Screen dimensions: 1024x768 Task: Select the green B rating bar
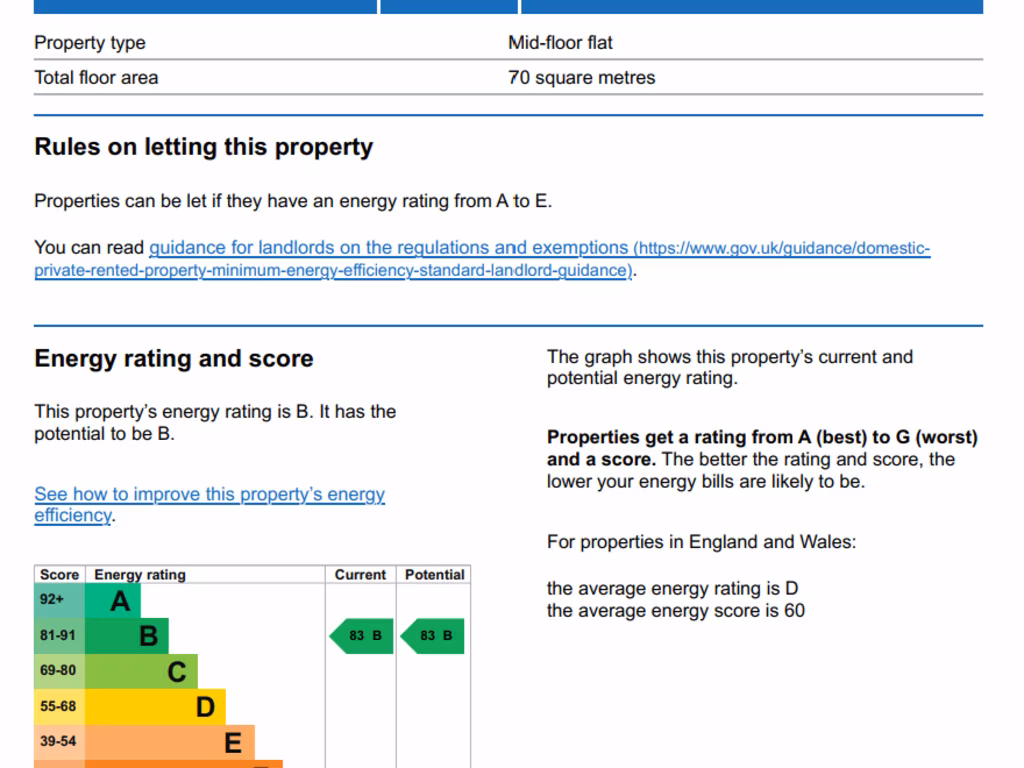[127, 636]
